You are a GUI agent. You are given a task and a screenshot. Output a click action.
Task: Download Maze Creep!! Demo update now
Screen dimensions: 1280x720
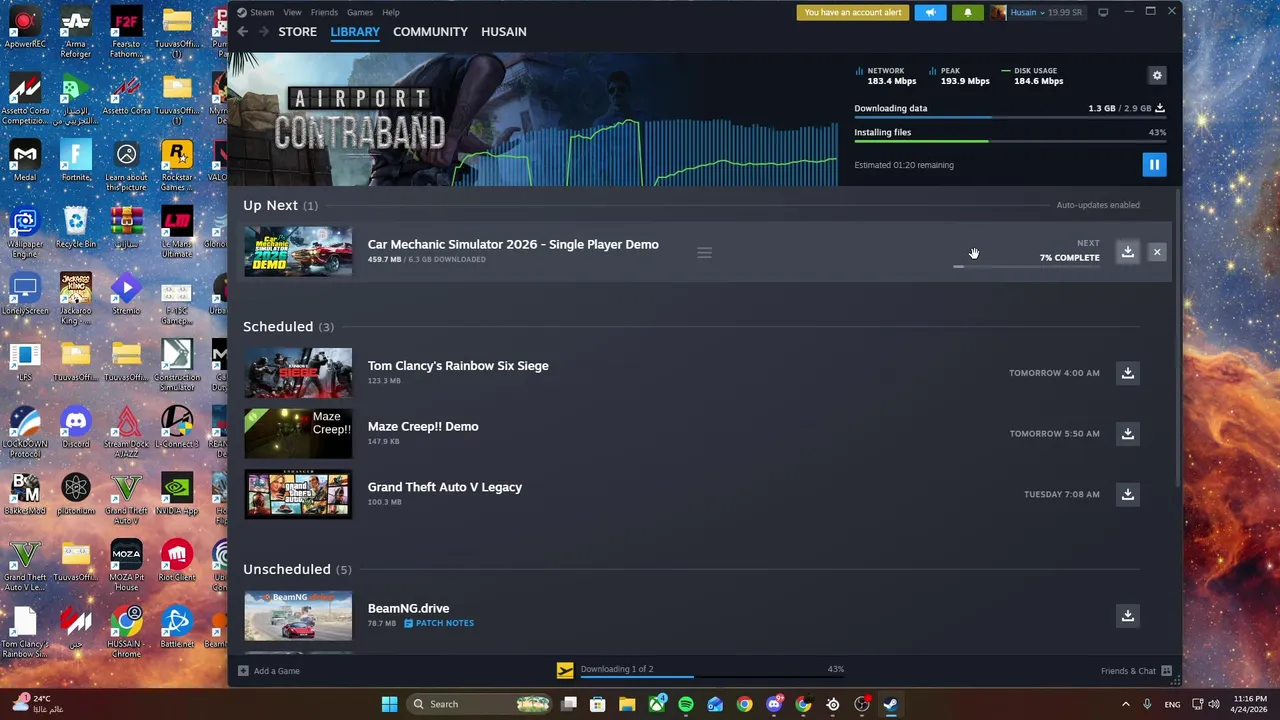pos(1127,434)
